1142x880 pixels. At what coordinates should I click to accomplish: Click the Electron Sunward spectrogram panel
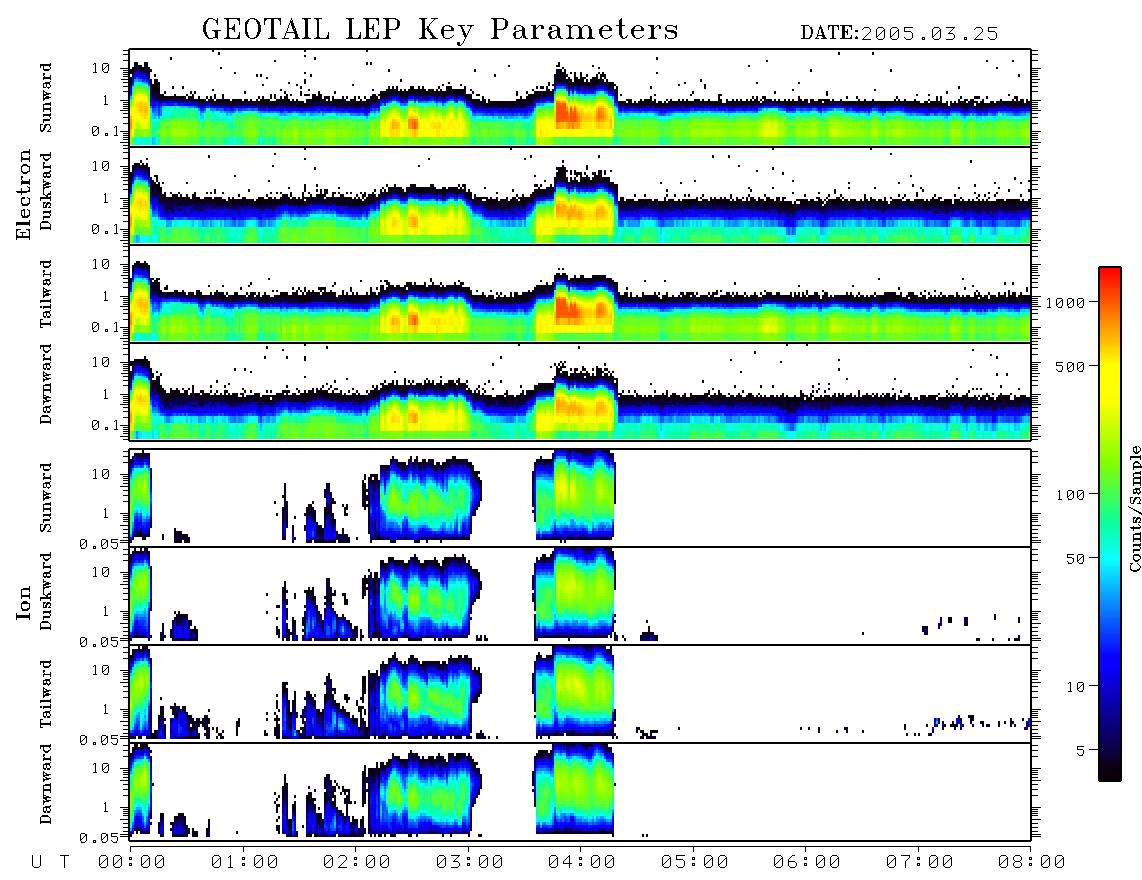pyautogui.click(x=580, y=98)
